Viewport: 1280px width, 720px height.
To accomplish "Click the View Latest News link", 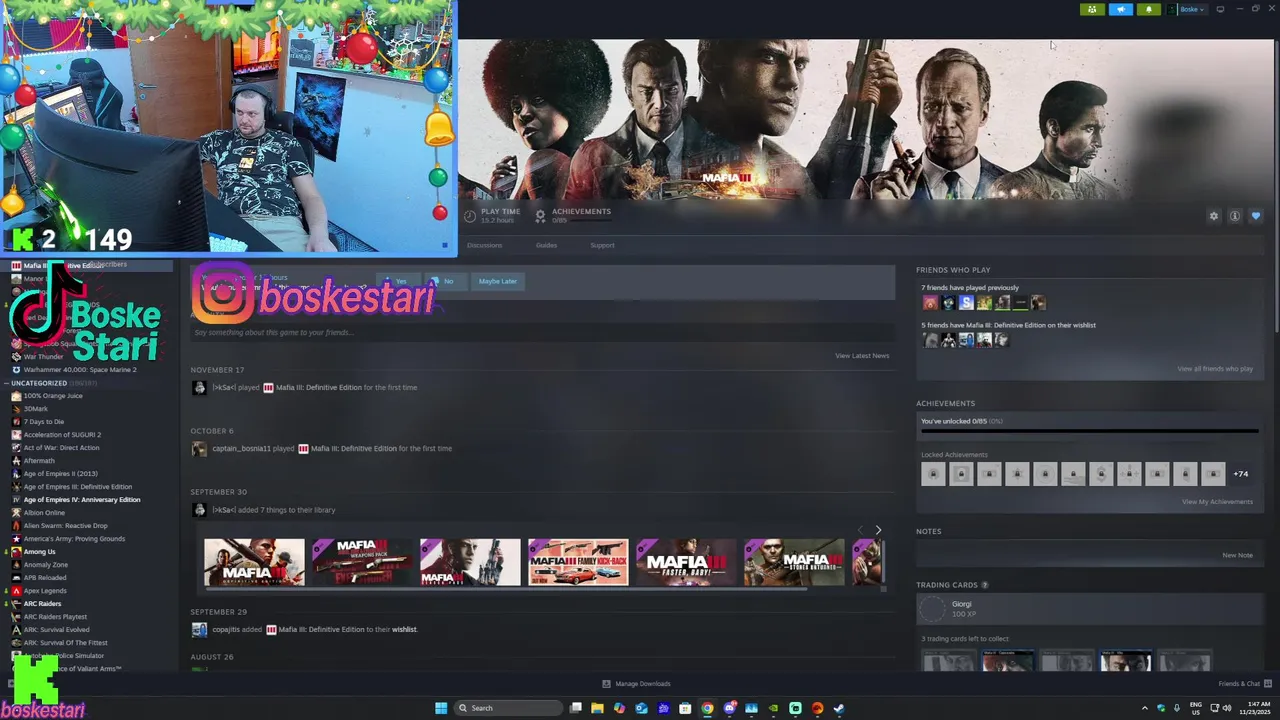I will click(862, 356).
